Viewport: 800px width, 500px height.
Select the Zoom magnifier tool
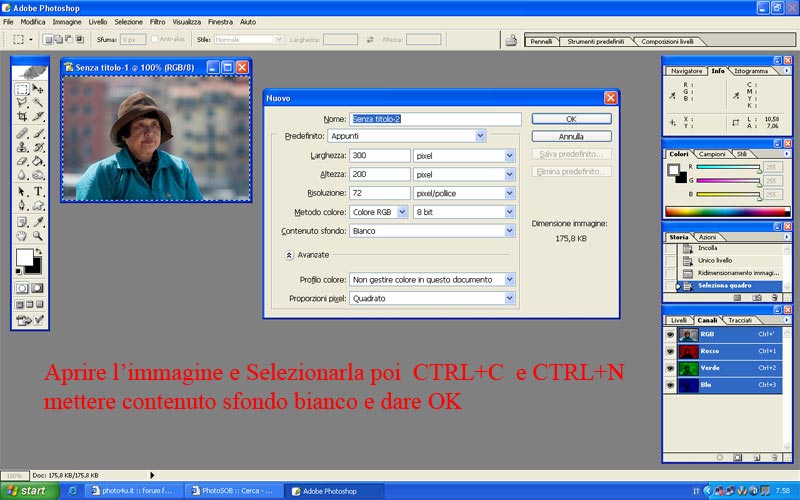point(38,236)
